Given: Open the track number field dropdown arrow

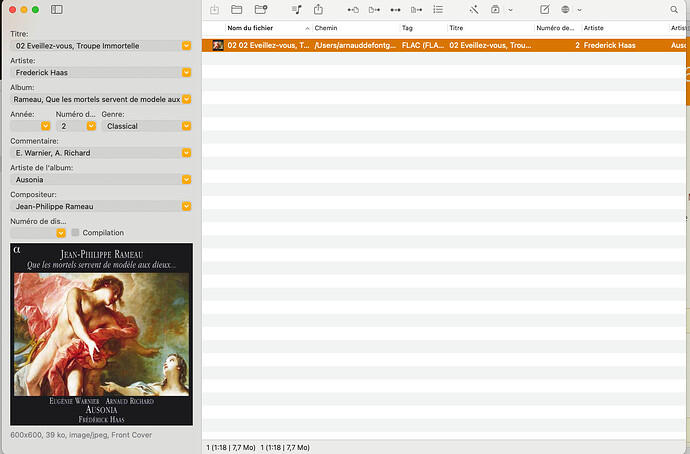Looking at the screenshot, I should 91,126.
